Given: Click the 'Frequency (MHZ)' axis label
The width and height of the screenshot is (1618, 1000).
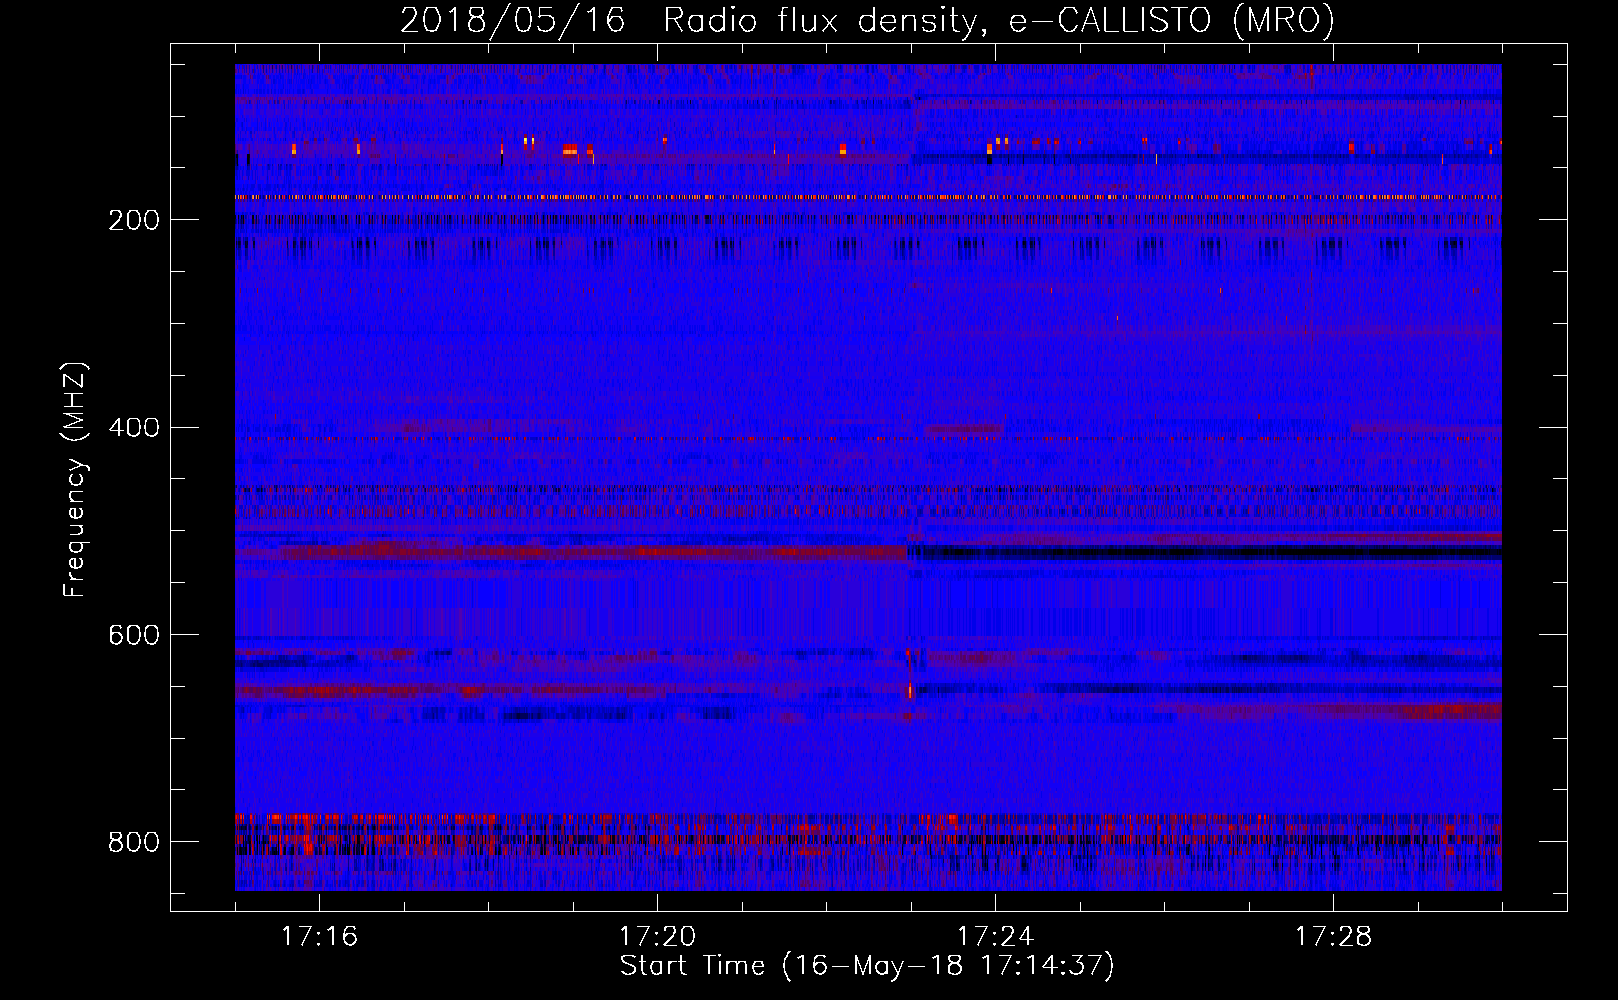Looking at the screenshot, I should 75,480.
